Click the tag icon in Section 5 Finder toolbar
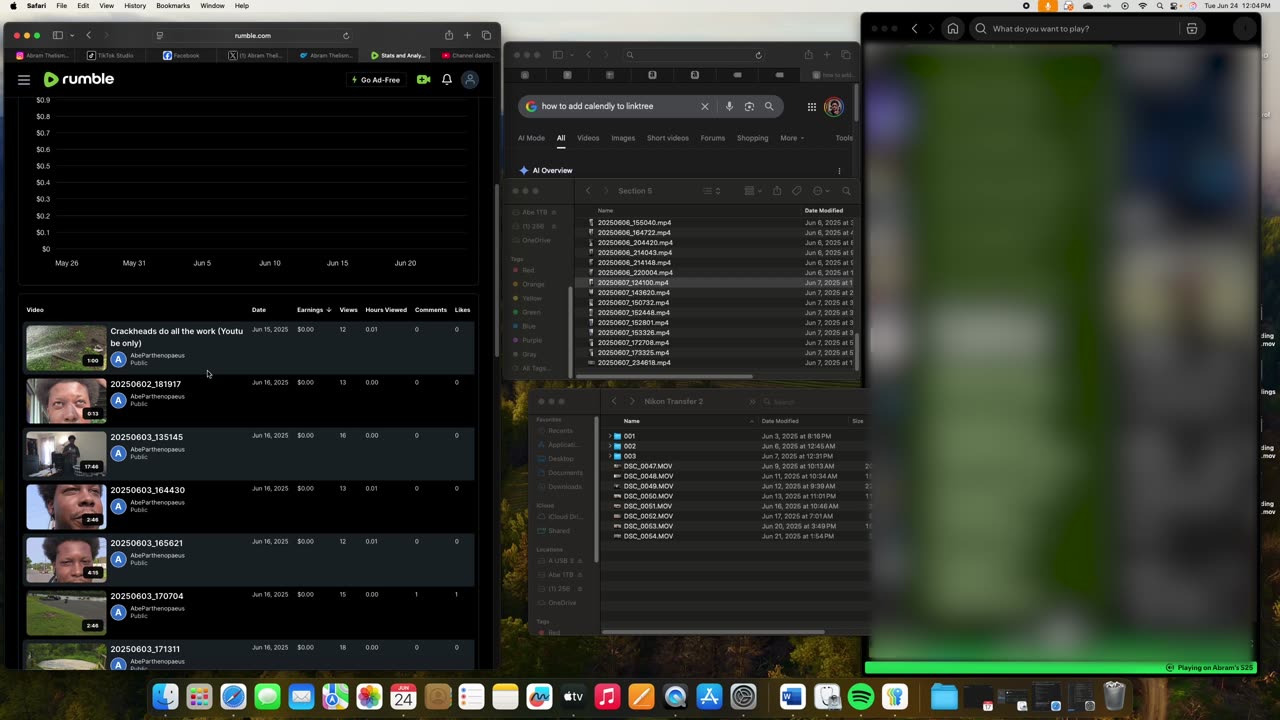 click(x=797, y=191)
